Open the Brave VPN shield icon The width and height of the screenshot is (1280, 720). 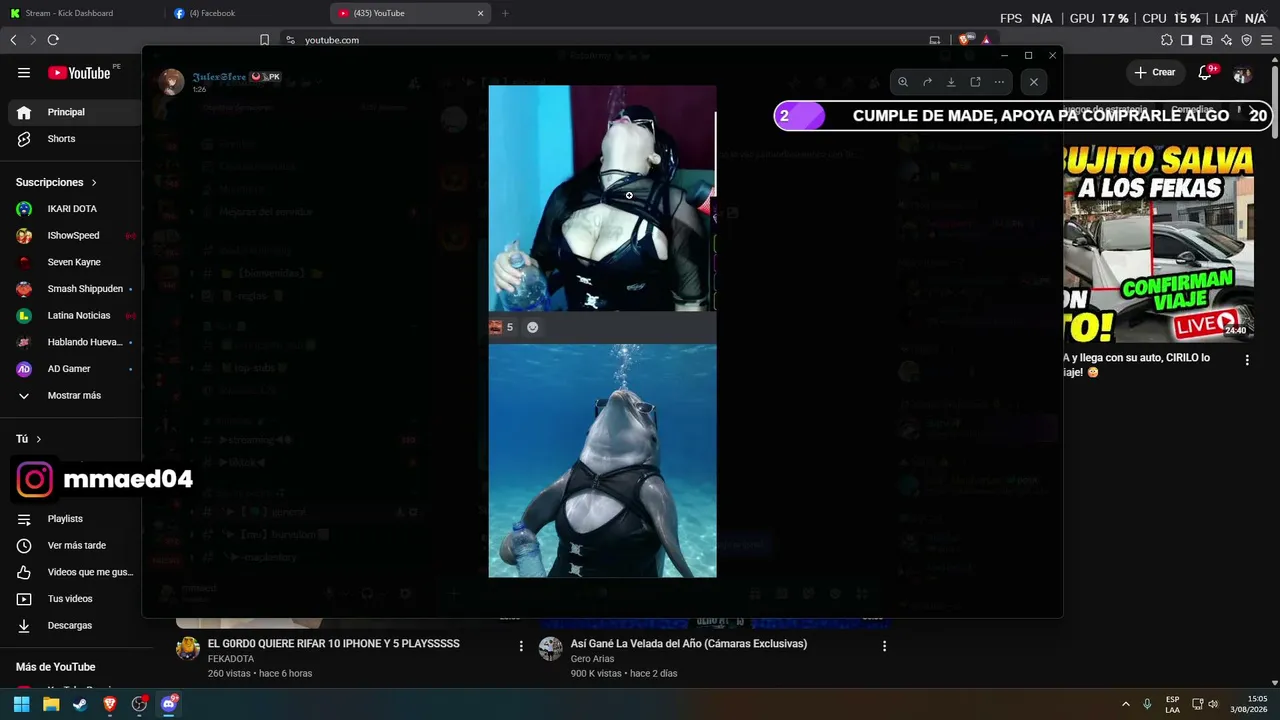pos(1246,40)
